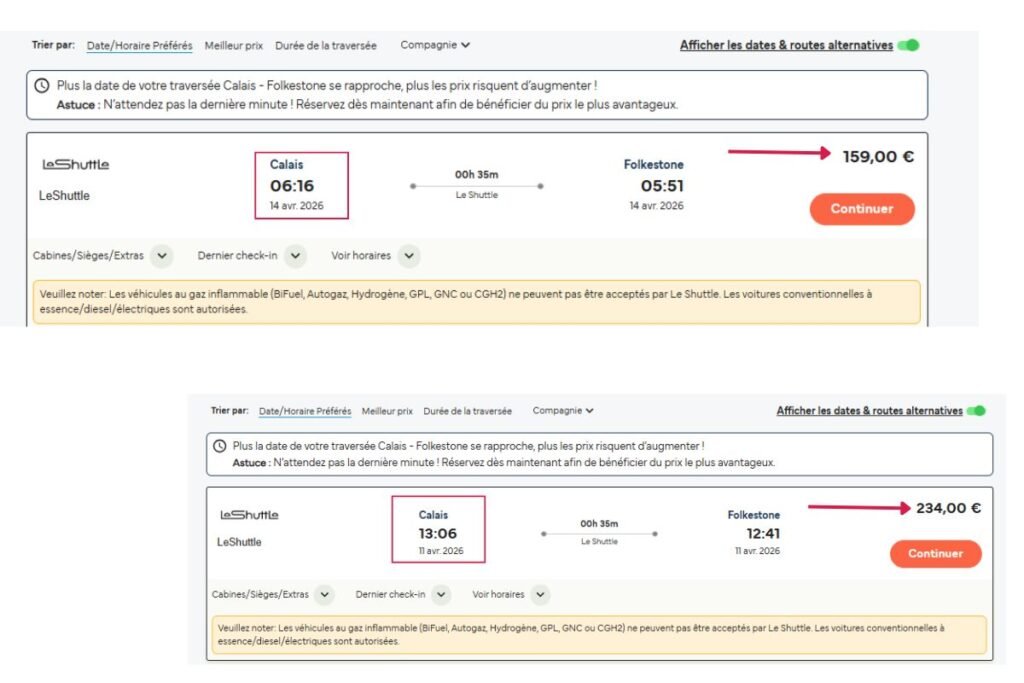Click the clock icon above the 159,00 € offer
This screenshot has width=1024, height=683.
tap(44, 87)
